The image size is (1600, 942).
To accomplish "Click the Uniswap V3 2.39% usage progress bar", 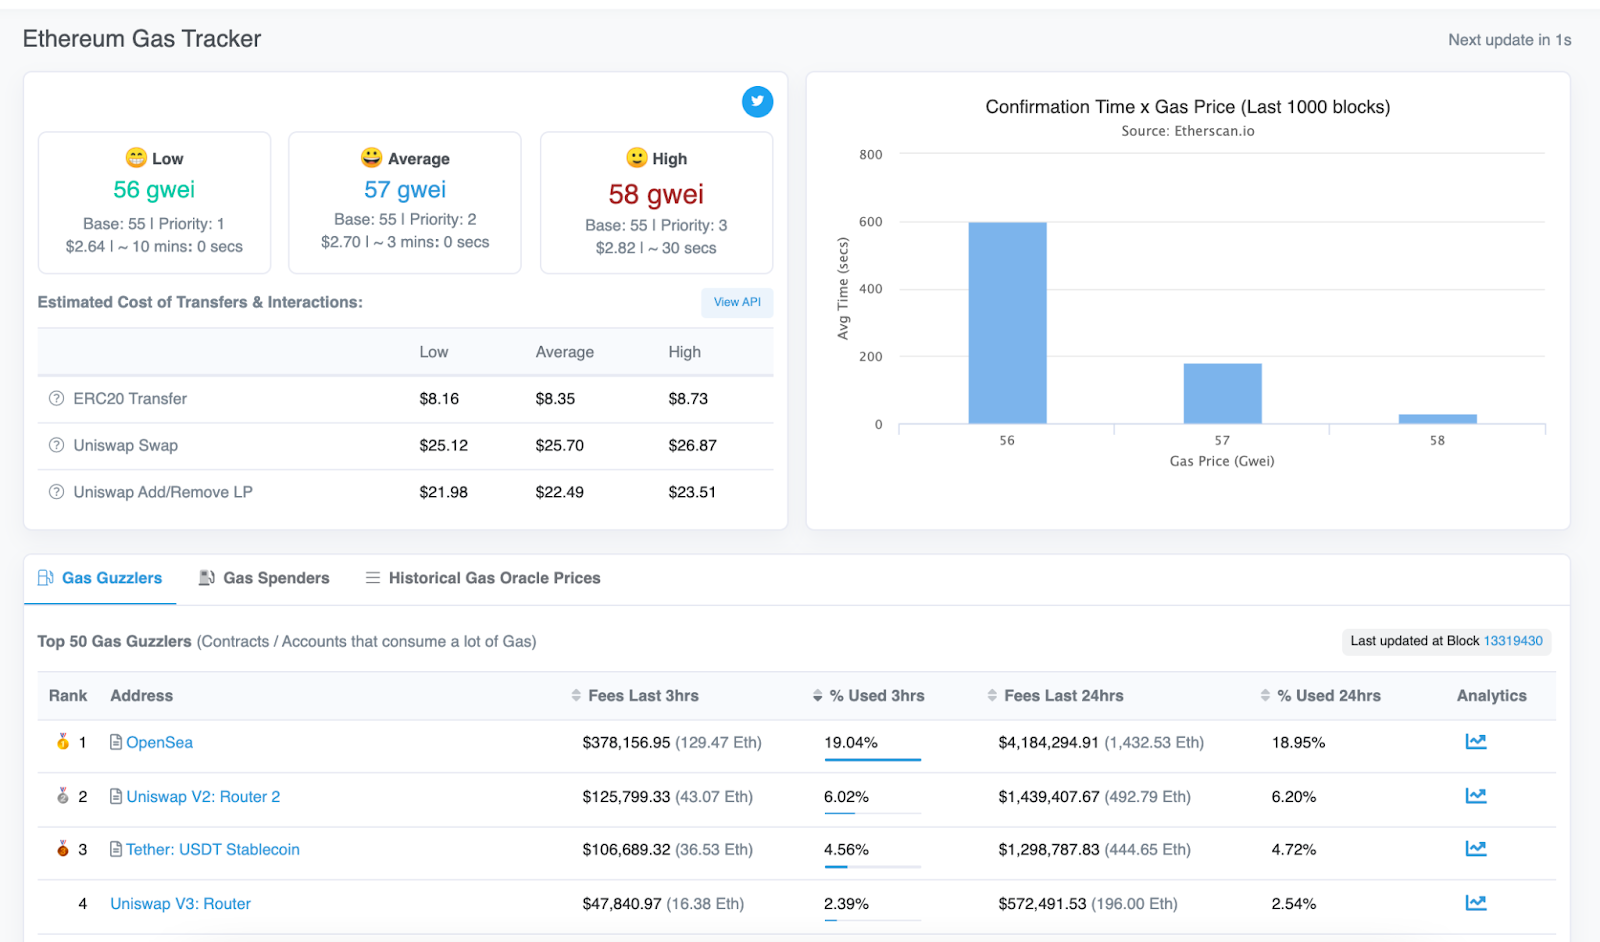I will coord(872,920).
